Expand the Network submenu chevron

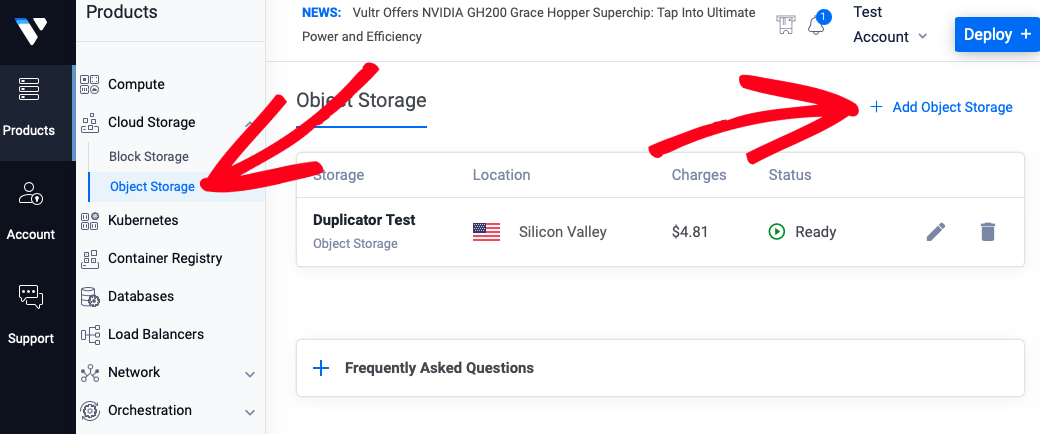[250, 374]
